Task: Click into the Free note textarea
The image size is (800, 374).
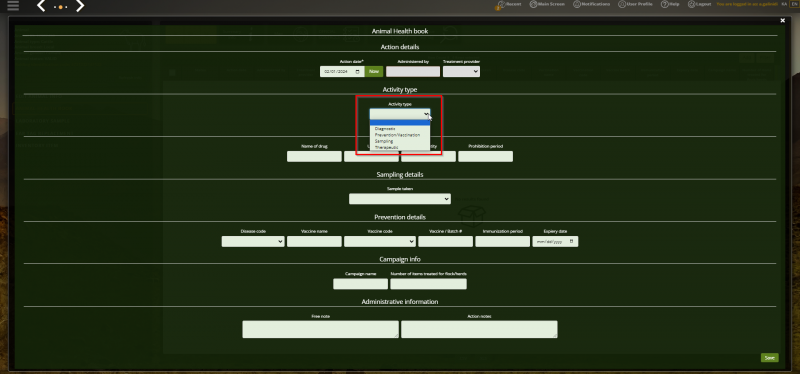Action: 320,329
